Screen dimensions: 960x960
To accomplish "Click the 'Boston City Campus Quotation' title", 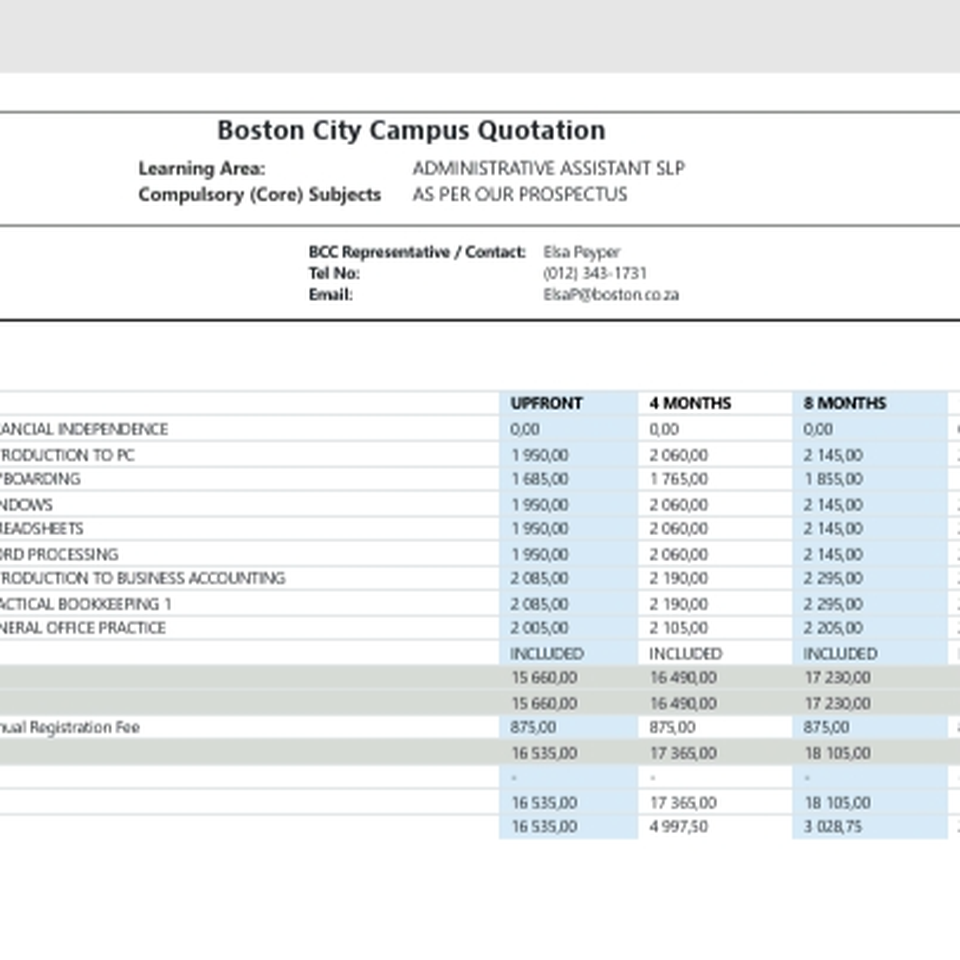I will [x=411, y=130].
